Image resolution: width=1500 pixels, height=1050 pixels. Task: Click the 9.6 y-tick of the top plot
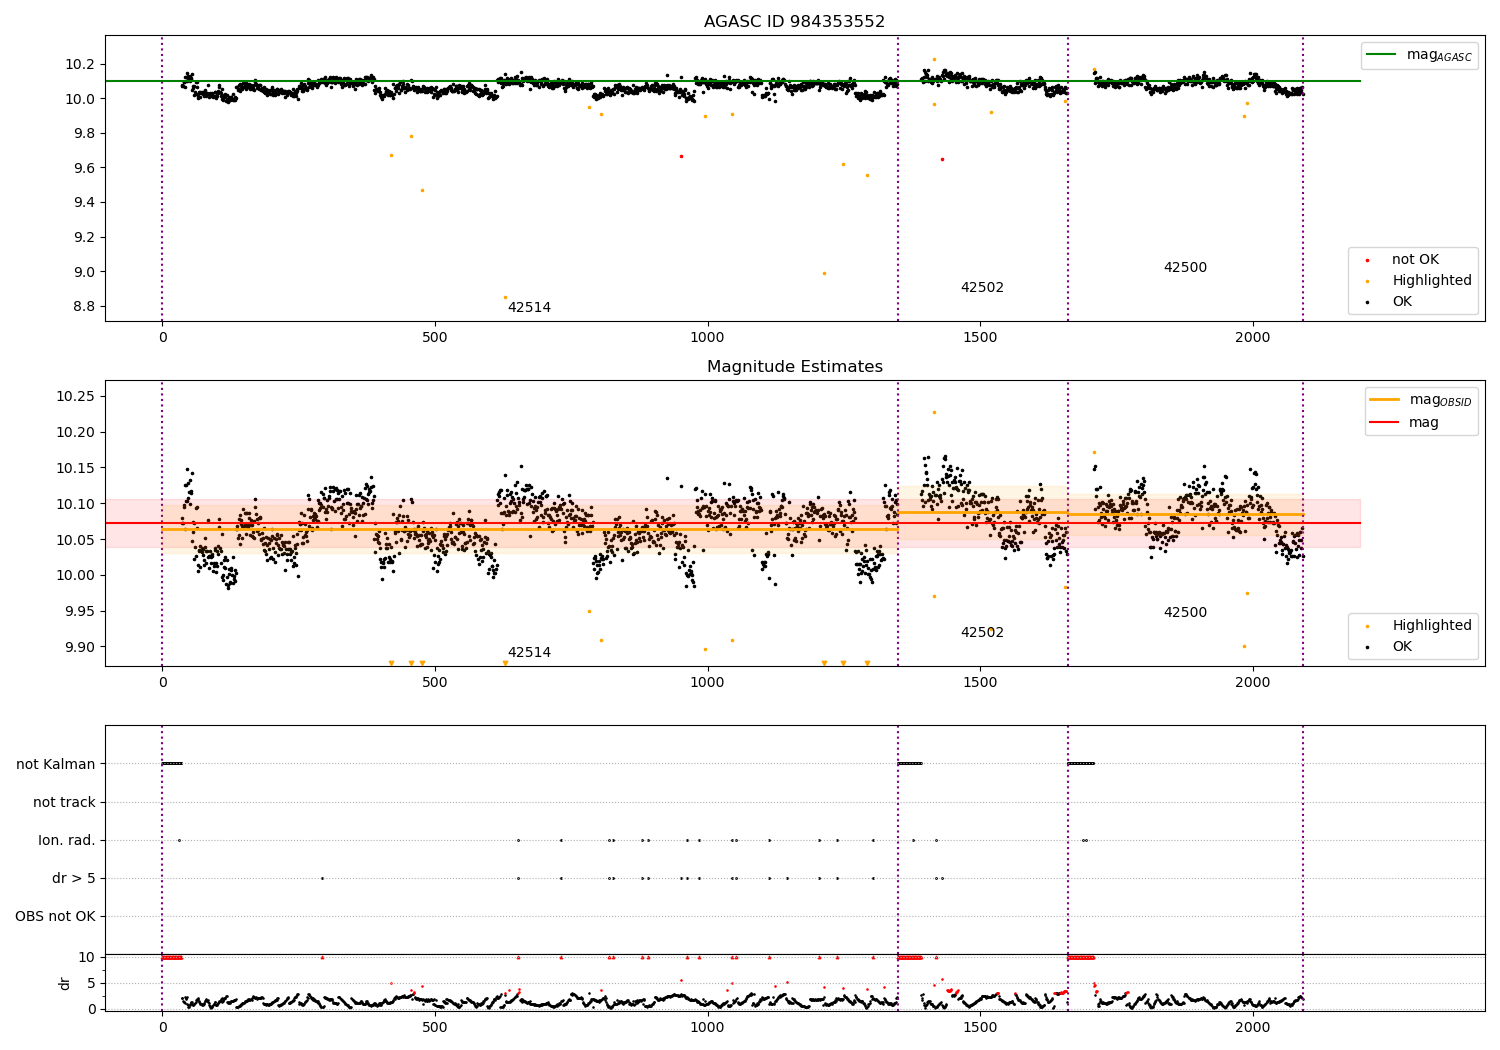pyautogui.click(x=84, y=168)
